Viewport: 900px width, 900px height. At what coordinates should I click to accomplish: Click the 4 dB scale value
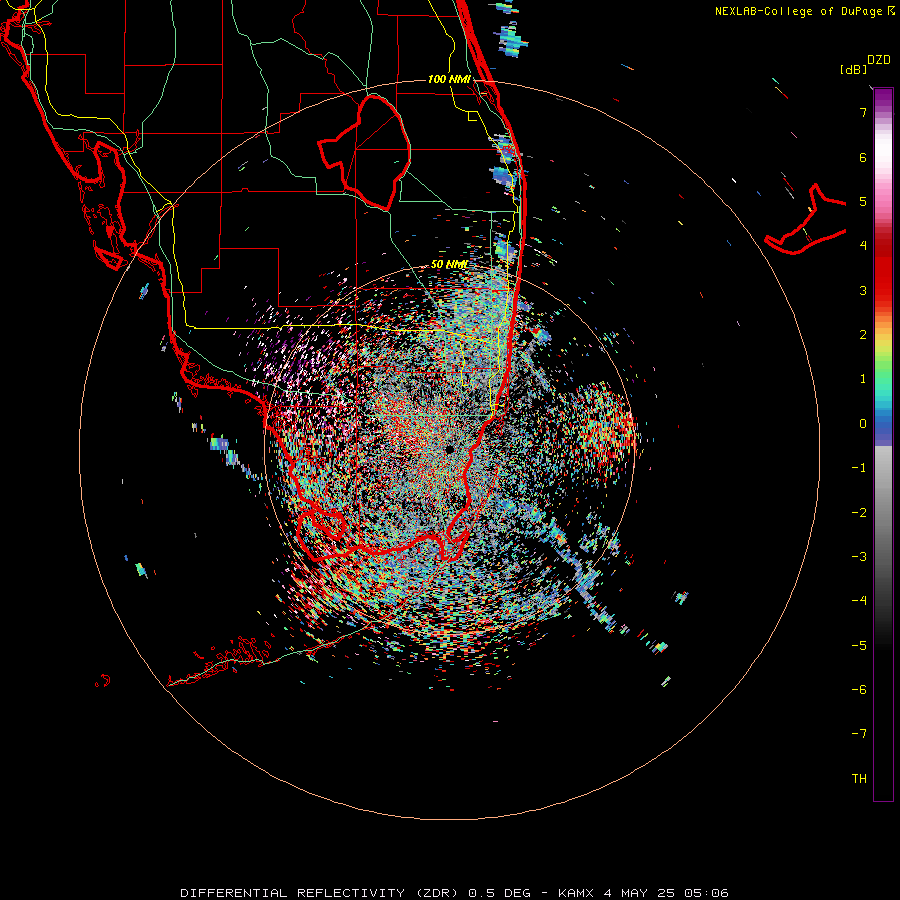pyautogui.click(x=863, y=246)
